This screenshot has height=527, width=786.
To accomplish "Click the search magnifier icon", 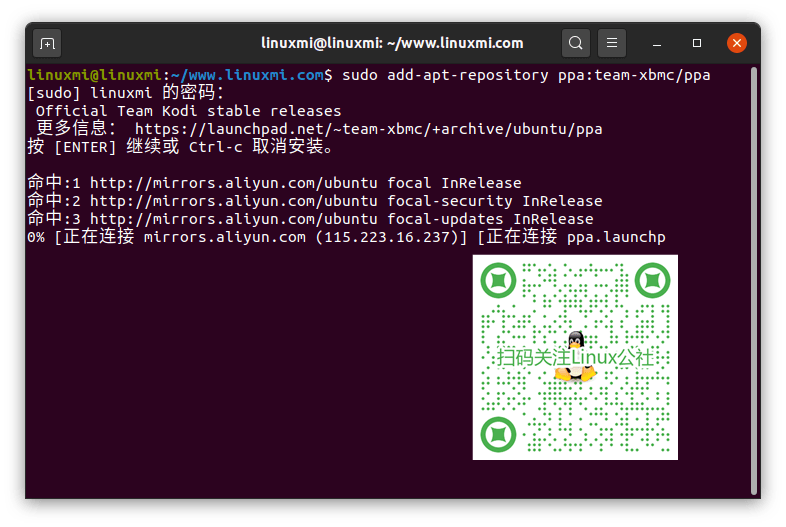I will click(x=575, y=43).
